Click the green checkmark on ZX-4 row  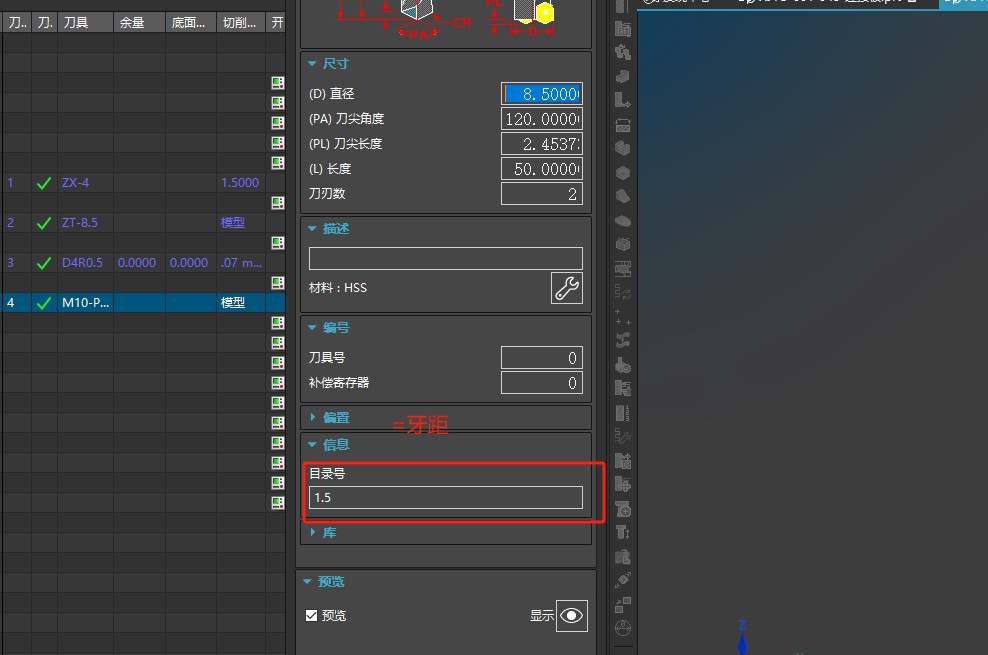tap(43, 183)
